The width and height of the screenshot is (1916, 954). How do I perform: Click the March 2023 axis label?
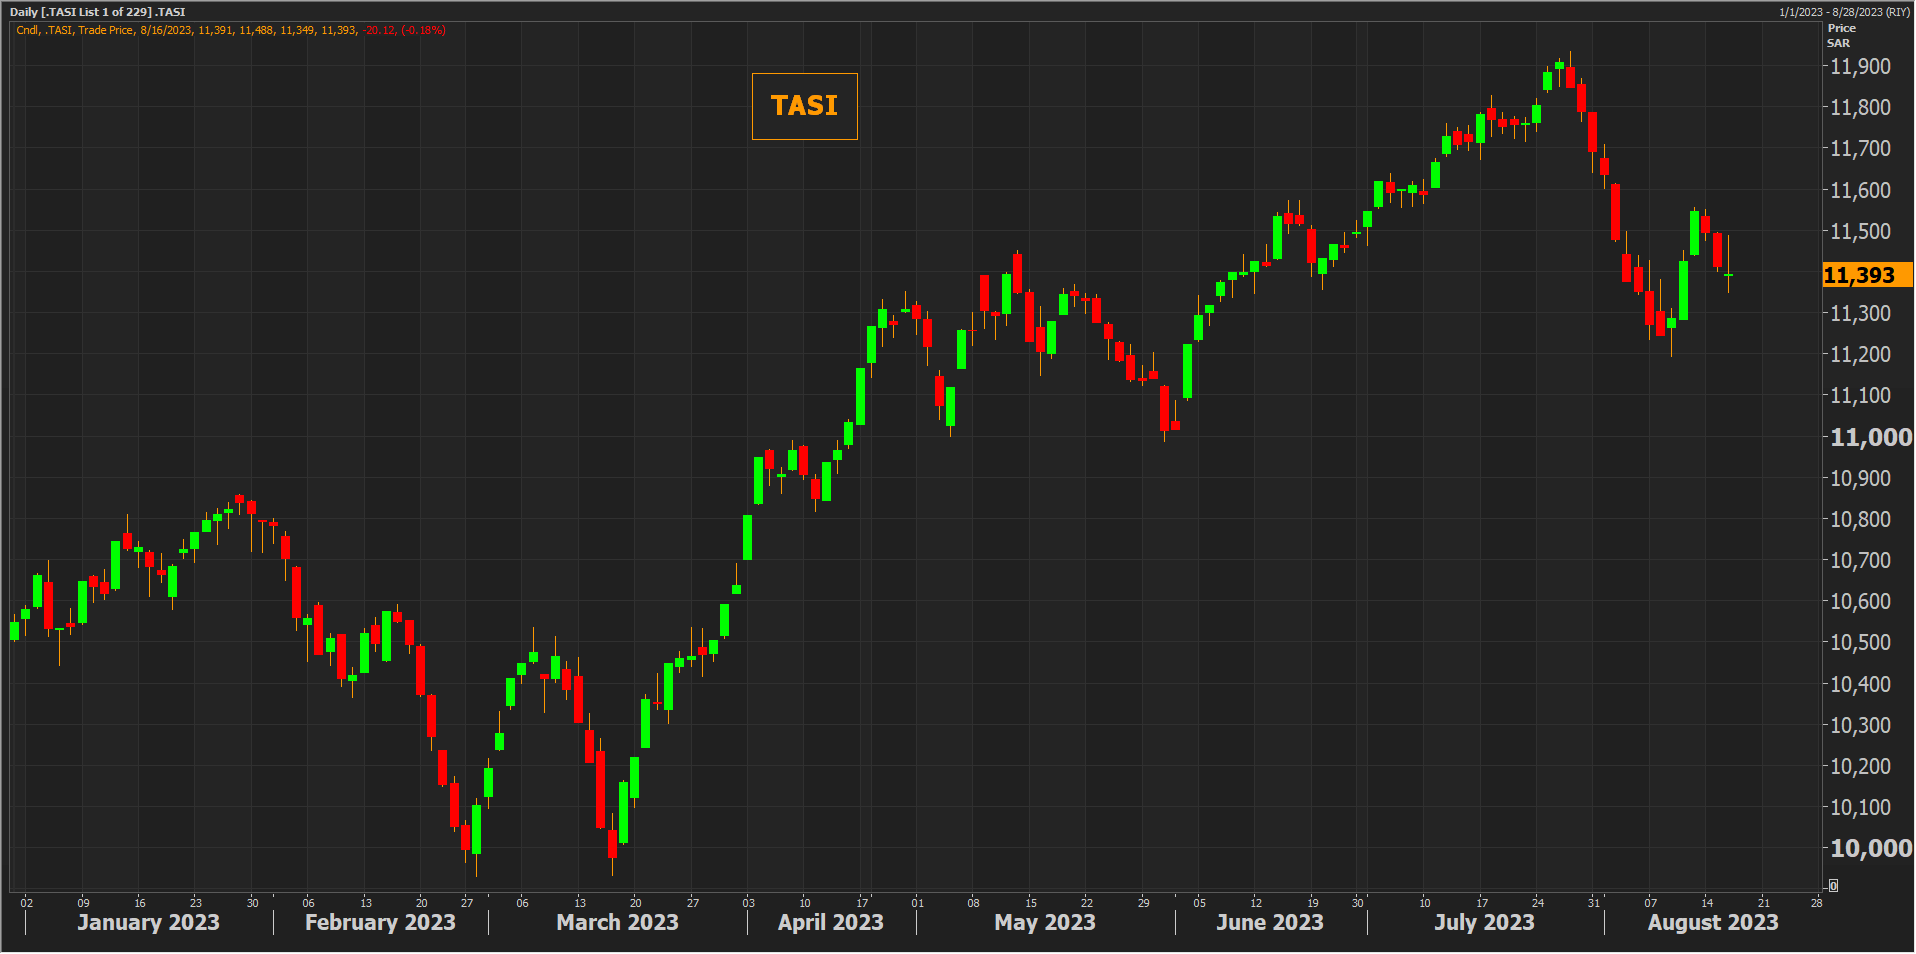point(617,922)
